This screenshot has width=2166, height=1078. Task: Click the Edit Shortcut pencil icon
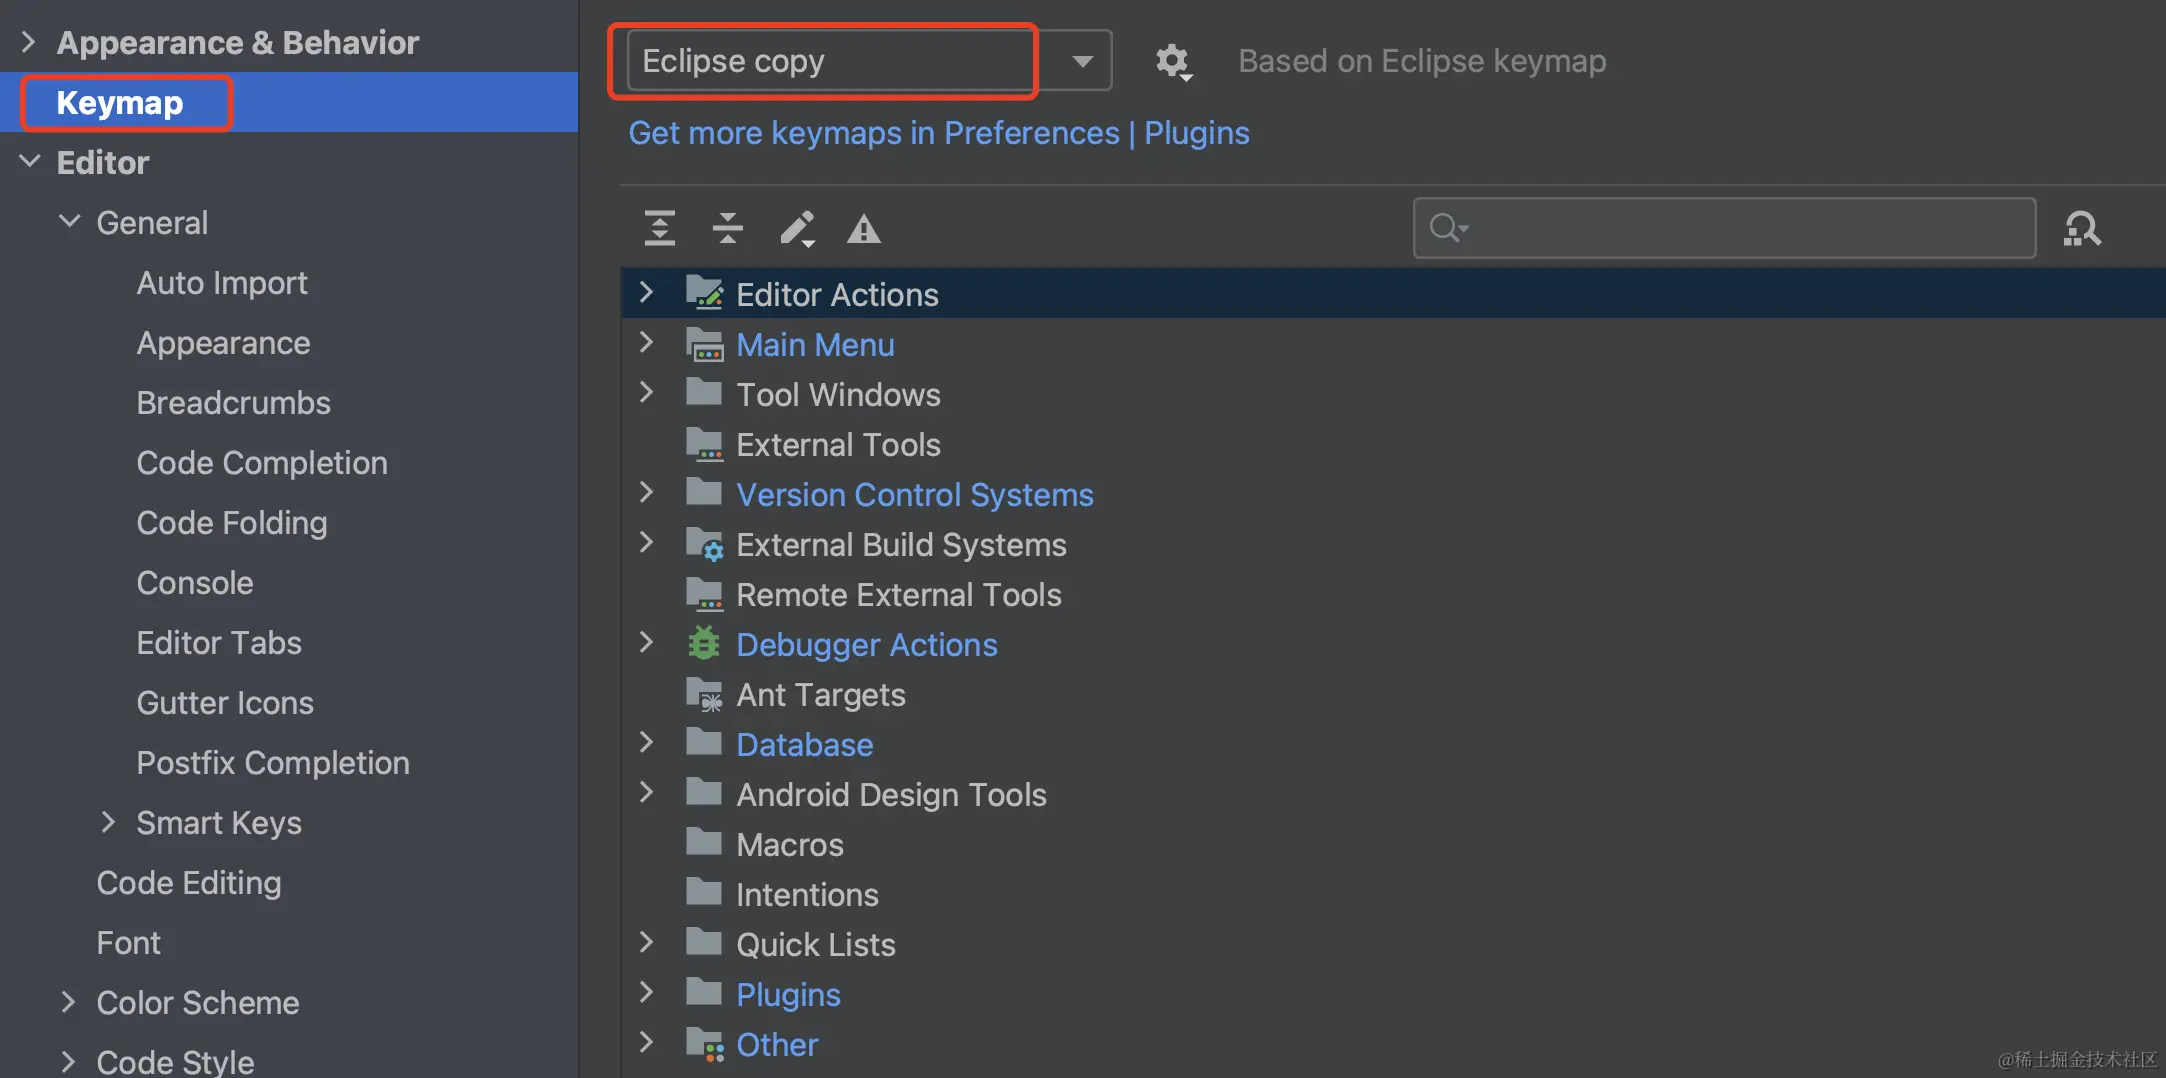(x=796, y=228)
